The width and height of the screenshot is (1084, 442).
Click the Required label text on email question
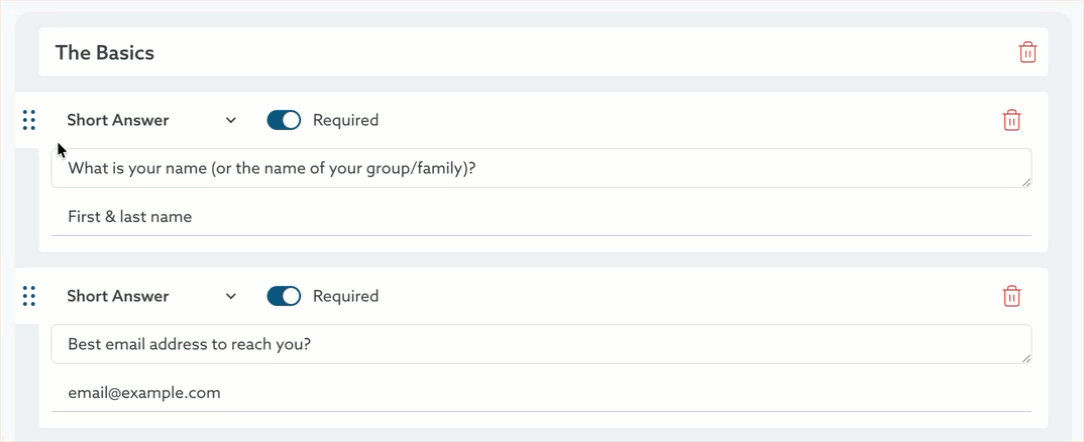pos(345,296)
